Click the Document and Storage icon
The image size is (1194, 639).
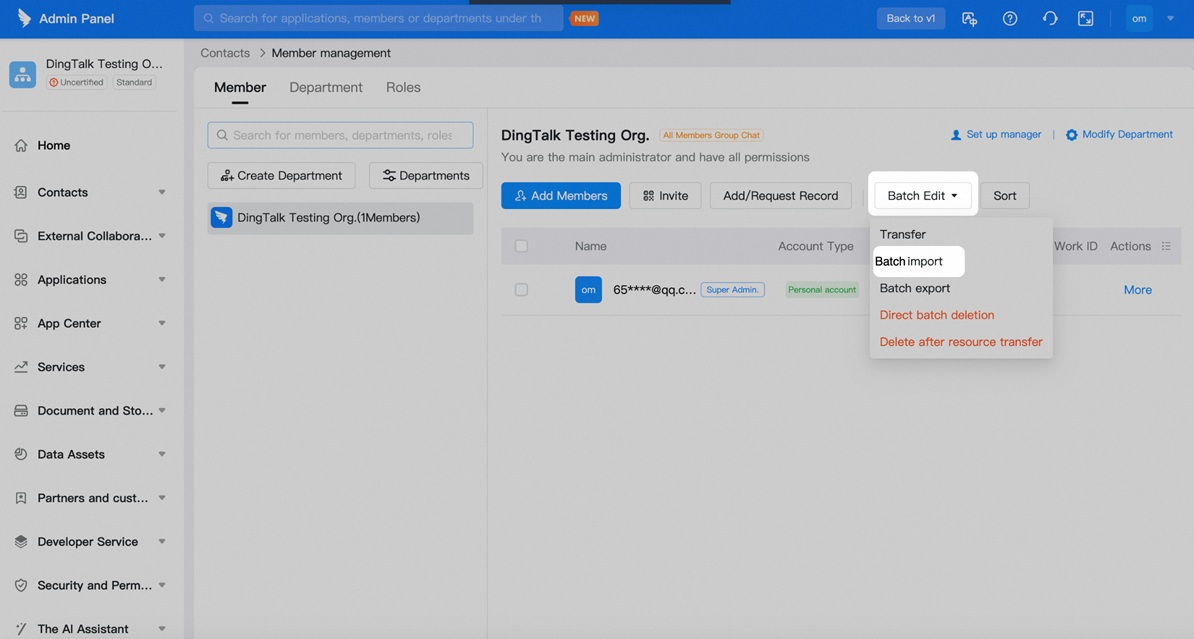(21, 411)
